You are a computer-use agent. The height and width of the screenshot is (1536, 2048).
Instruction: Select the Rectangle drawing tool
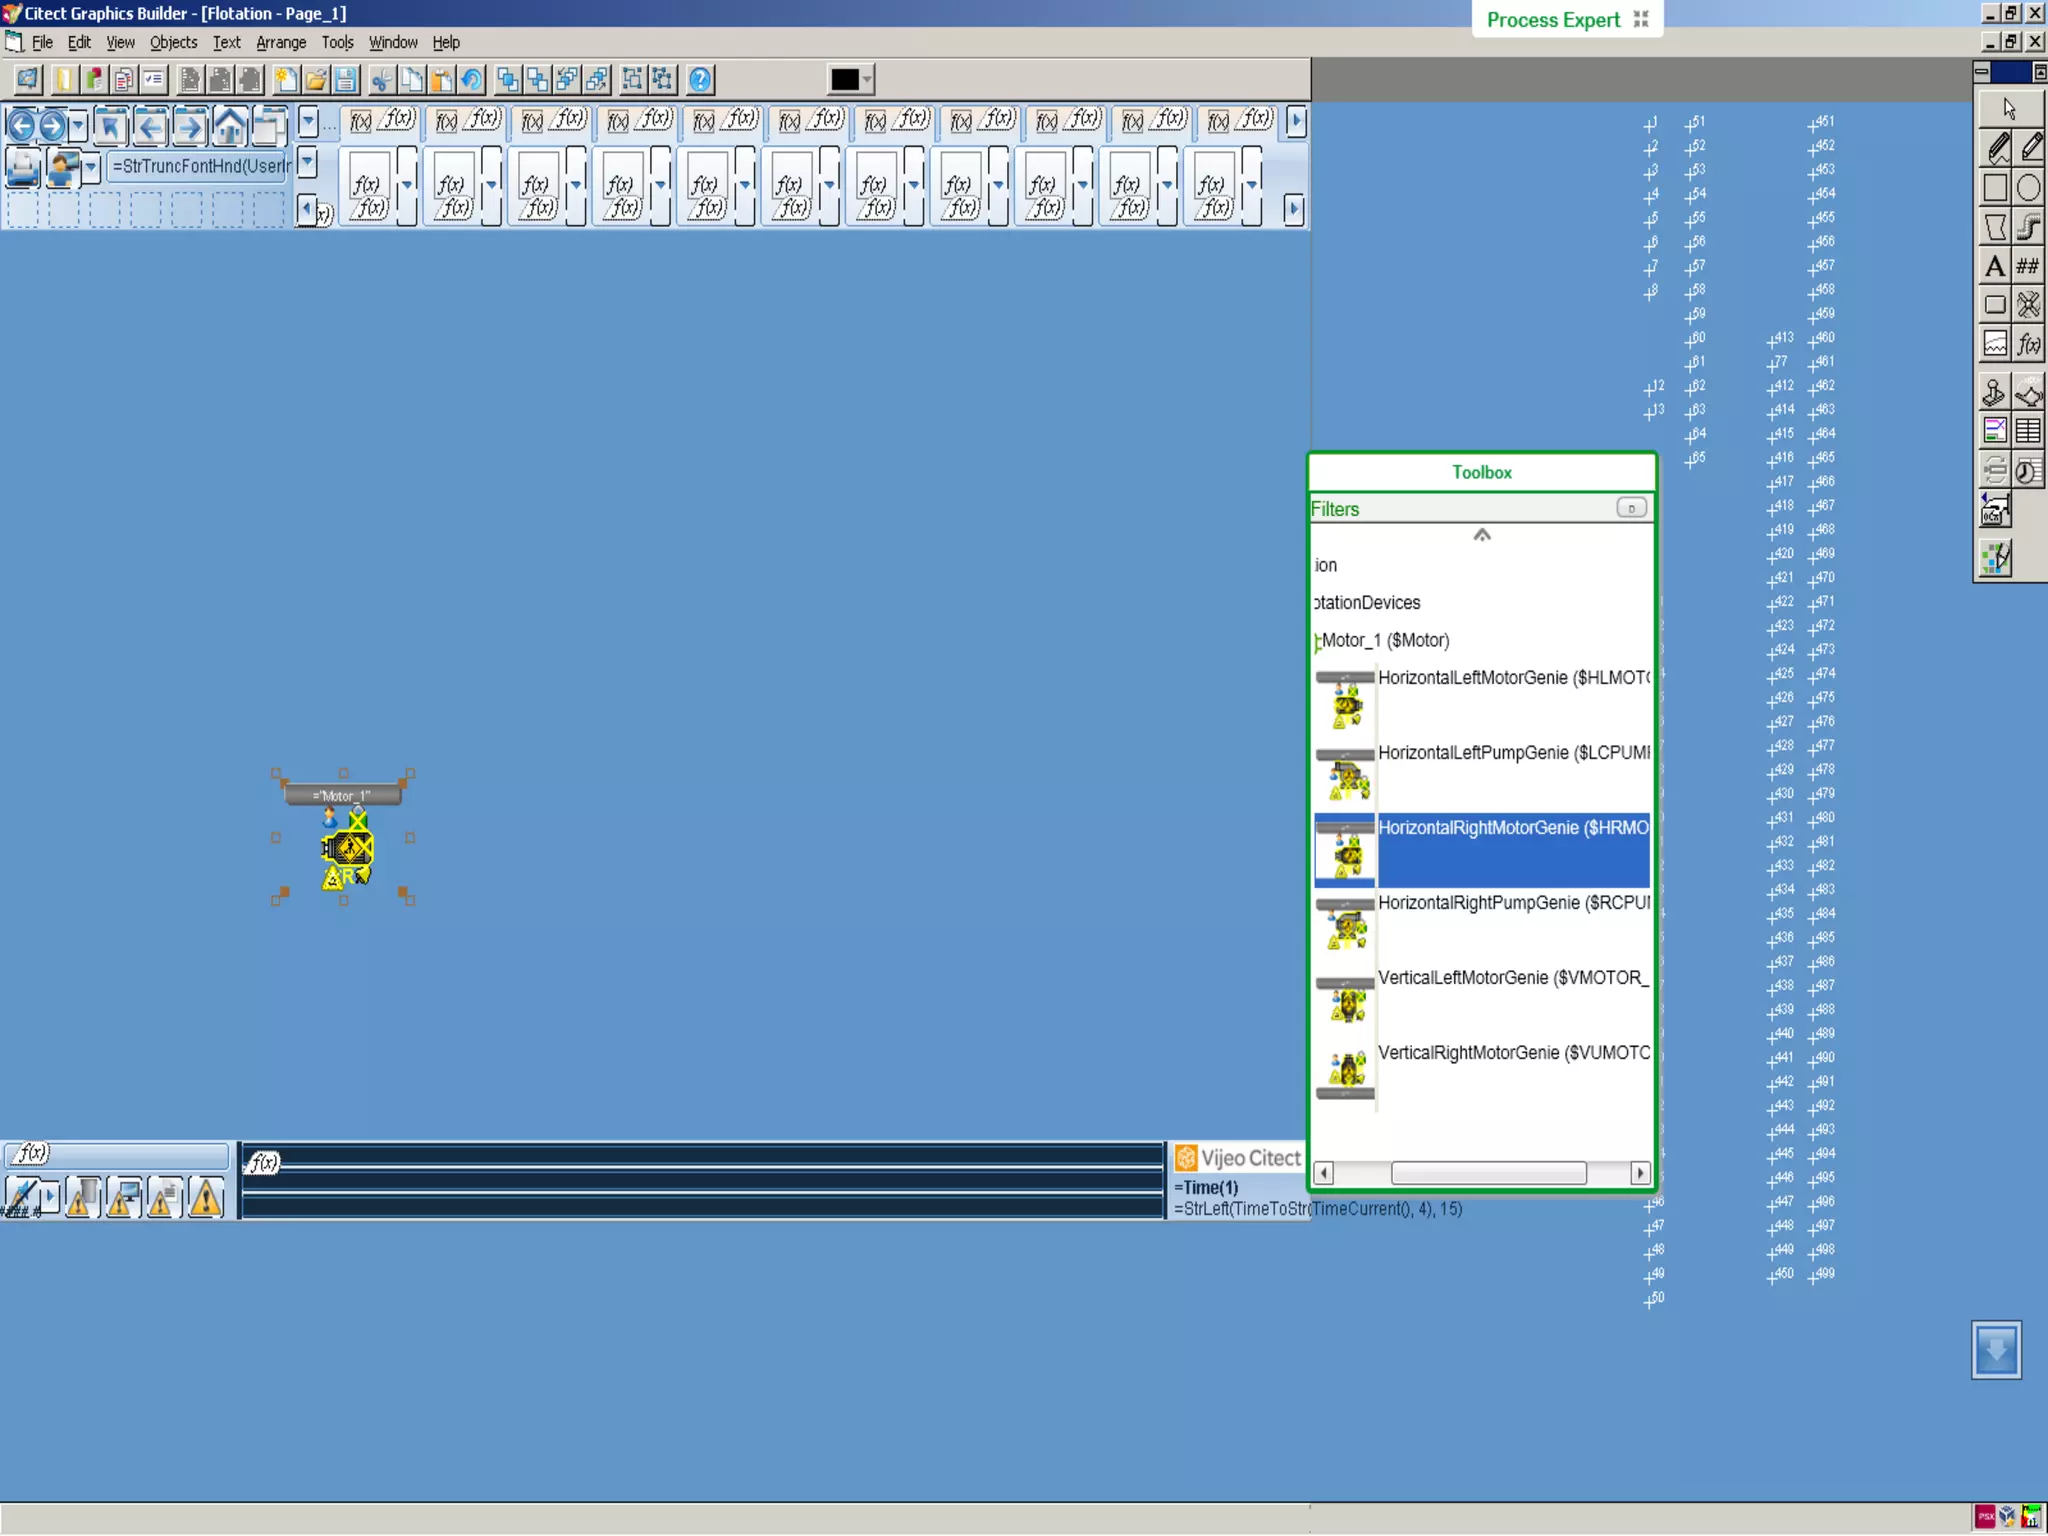coord(1994,188)
